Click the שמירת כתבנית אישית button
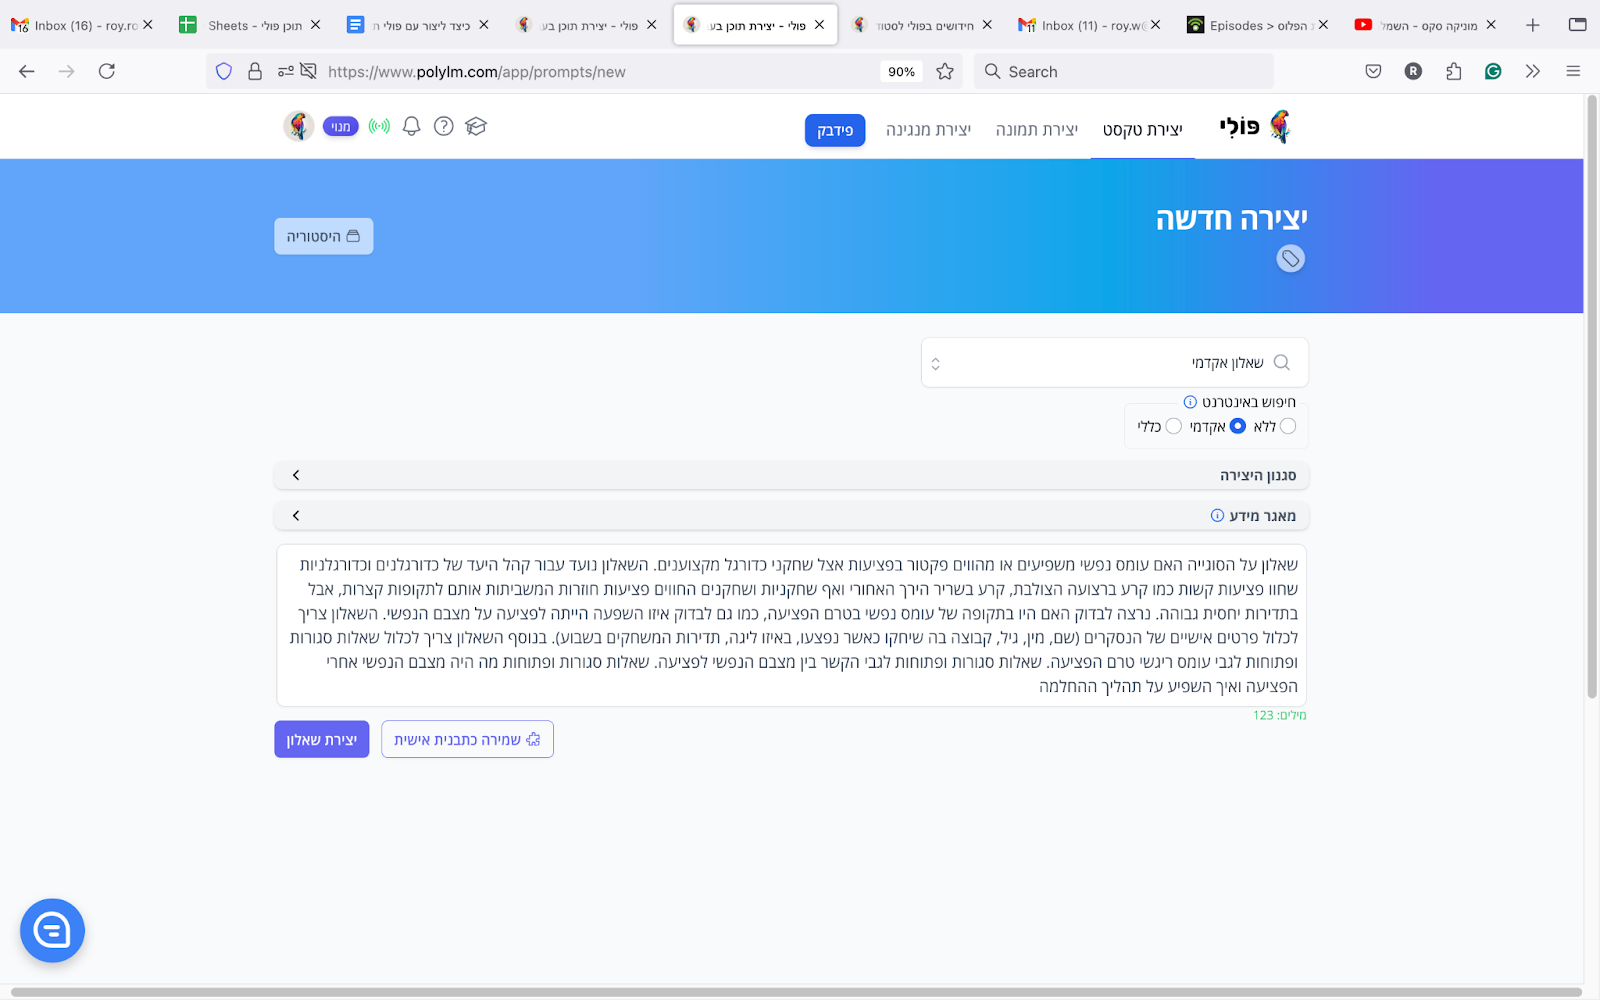 [467, 740]
